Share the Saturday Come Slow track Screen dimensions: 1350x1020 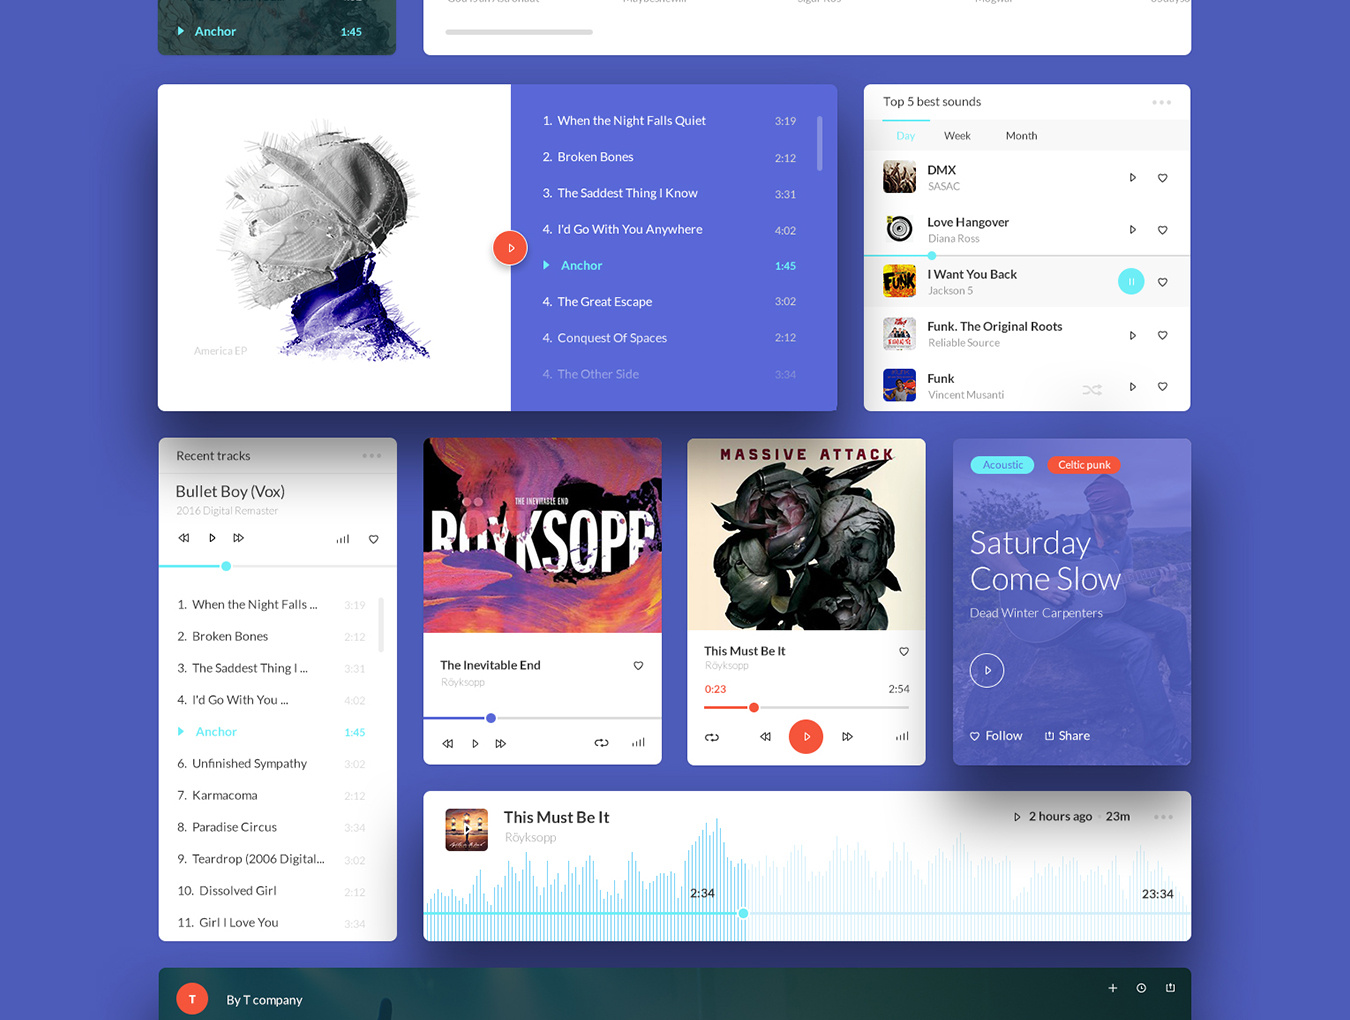(x=1067, y=736)
